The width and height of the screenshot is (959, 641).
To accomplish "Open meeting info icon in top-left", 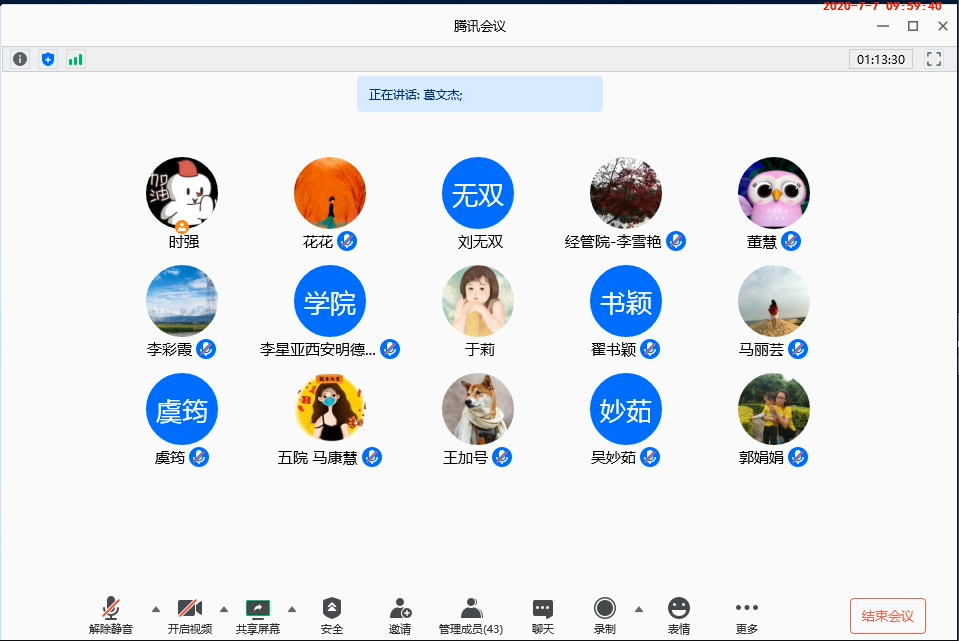I will [x=20, y=59].
